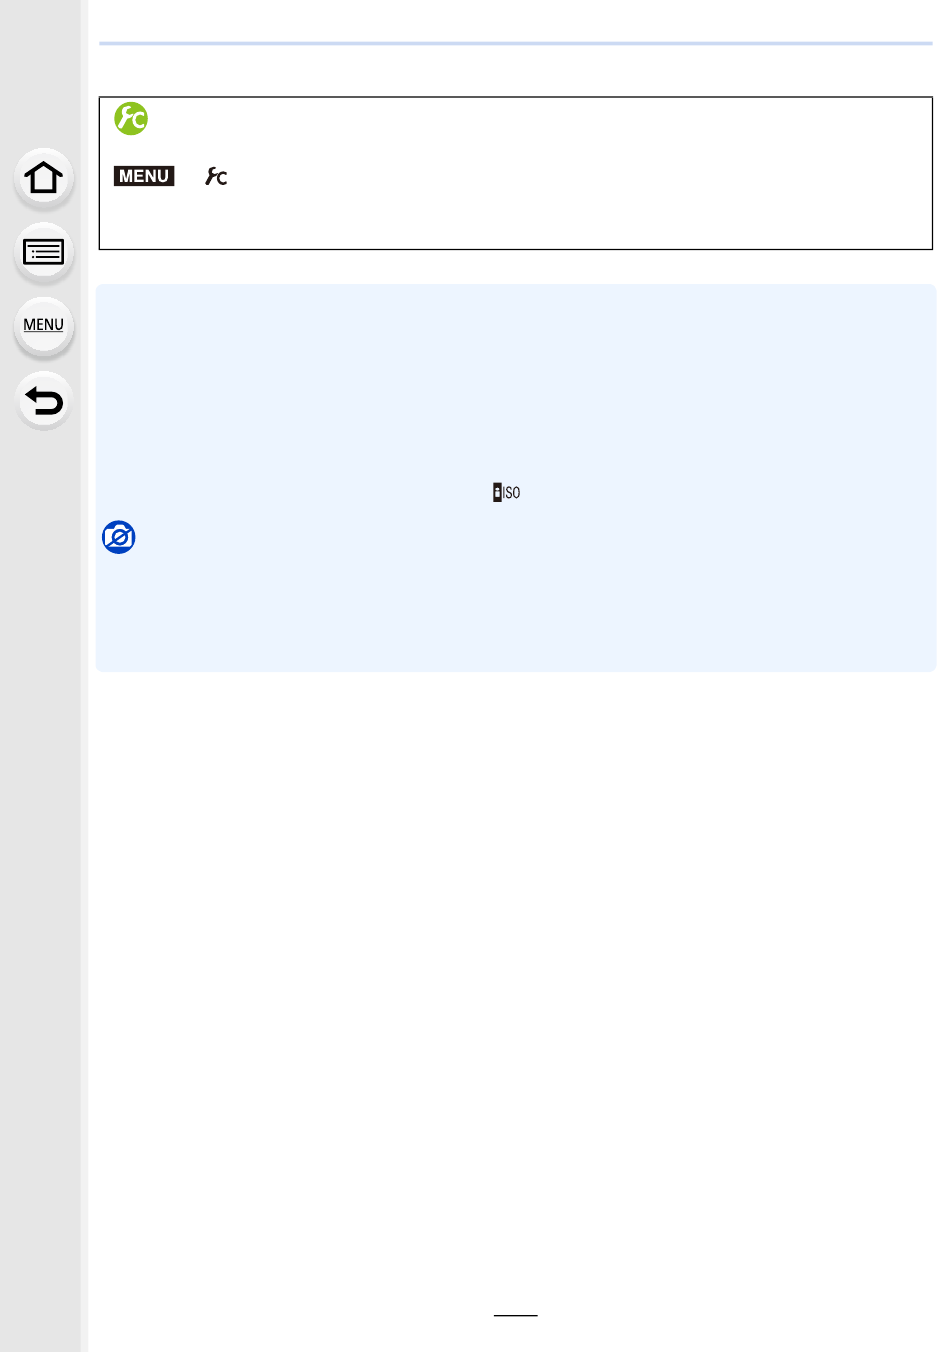Image resolution: width=950 pixels, height=1352 pixels.
Task: Click the black MENU label badge
Action: pos(144,176)
